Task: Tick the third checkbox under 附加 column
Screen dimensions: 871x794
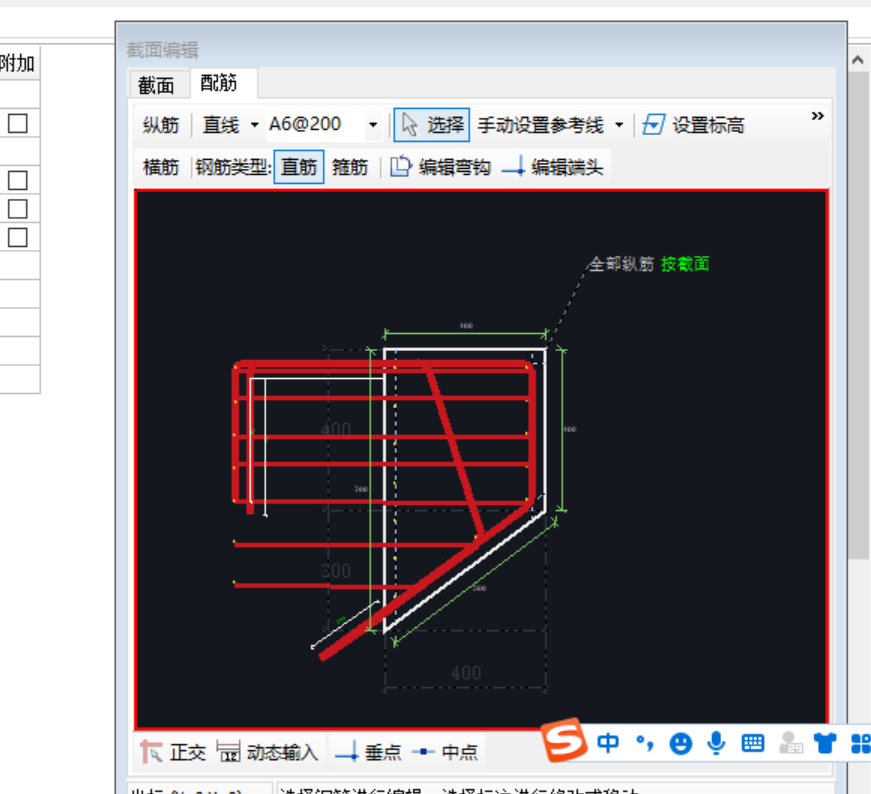Action: (18, 209)
